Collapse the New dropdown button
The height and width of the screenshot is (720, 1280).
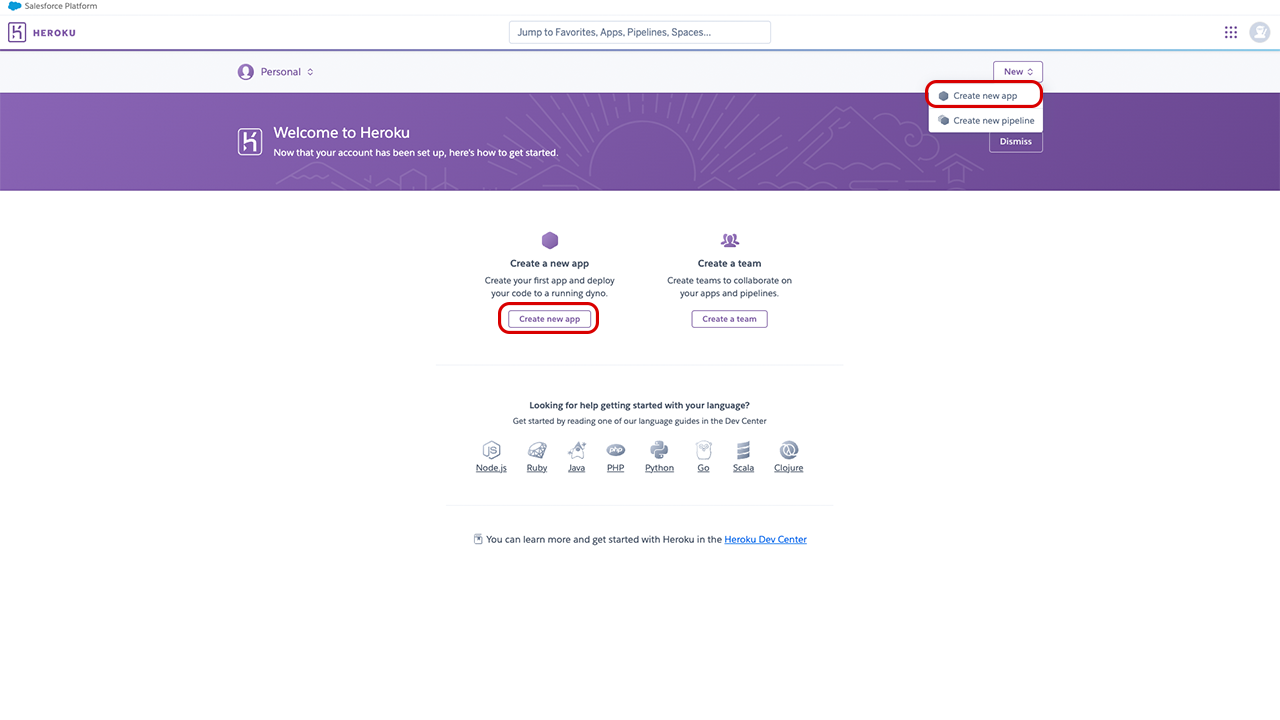click(1017, 72)
